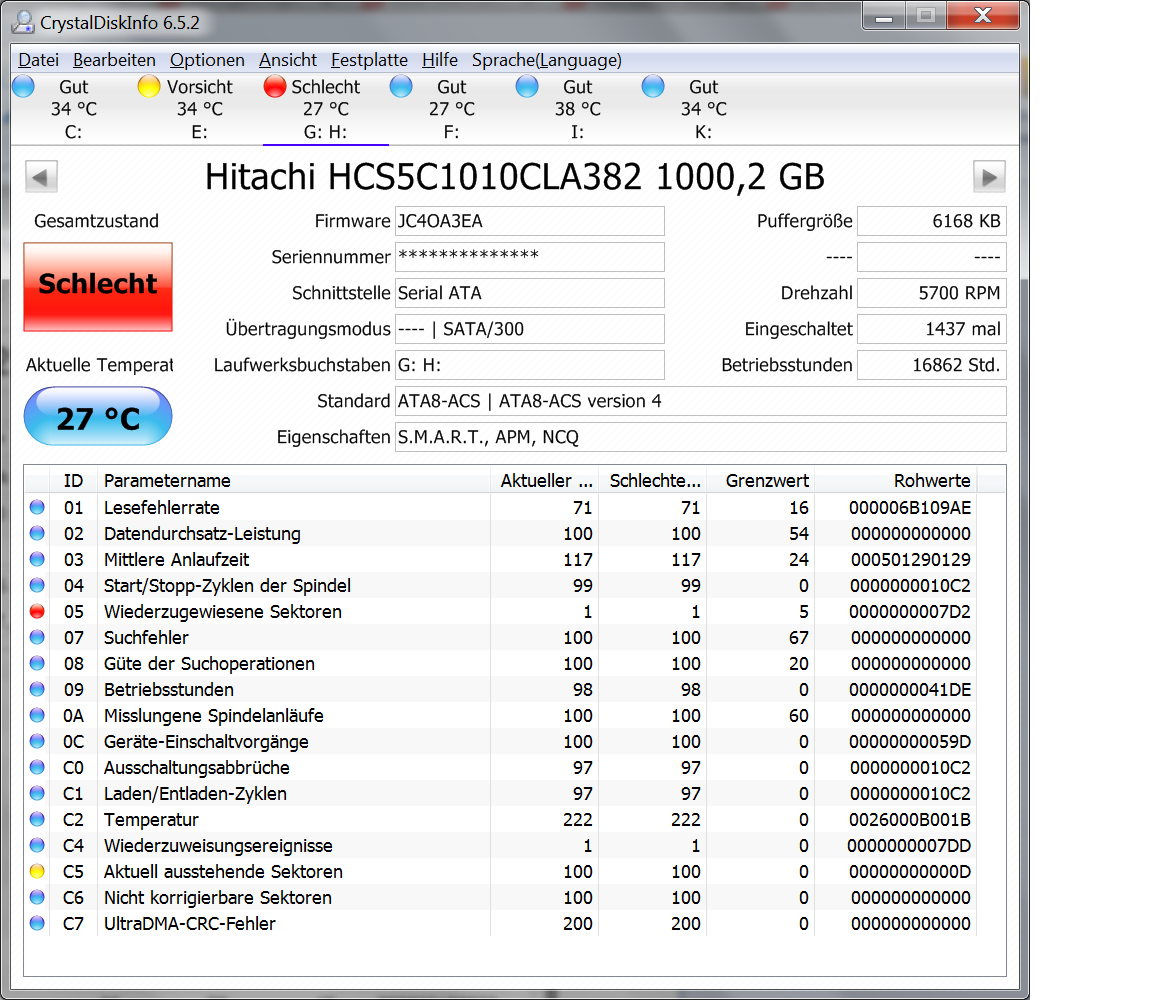Click the 27 °C temperature button

click(98, 417)
